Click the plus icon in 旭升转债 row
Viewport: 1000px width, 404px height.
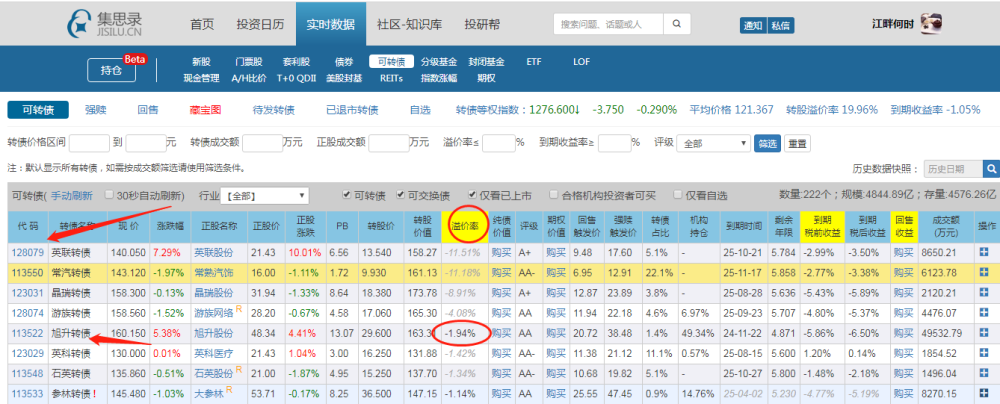click(984, 333)
